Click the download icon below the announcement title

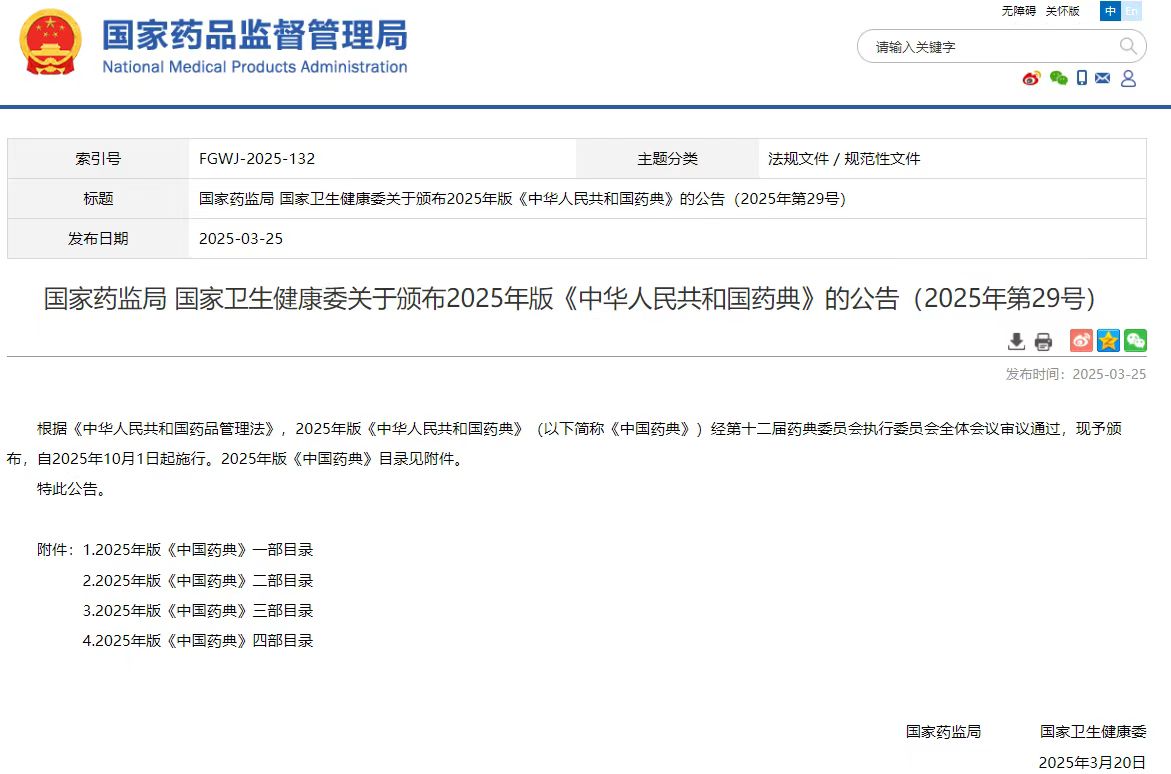[x=1016, y=341]
